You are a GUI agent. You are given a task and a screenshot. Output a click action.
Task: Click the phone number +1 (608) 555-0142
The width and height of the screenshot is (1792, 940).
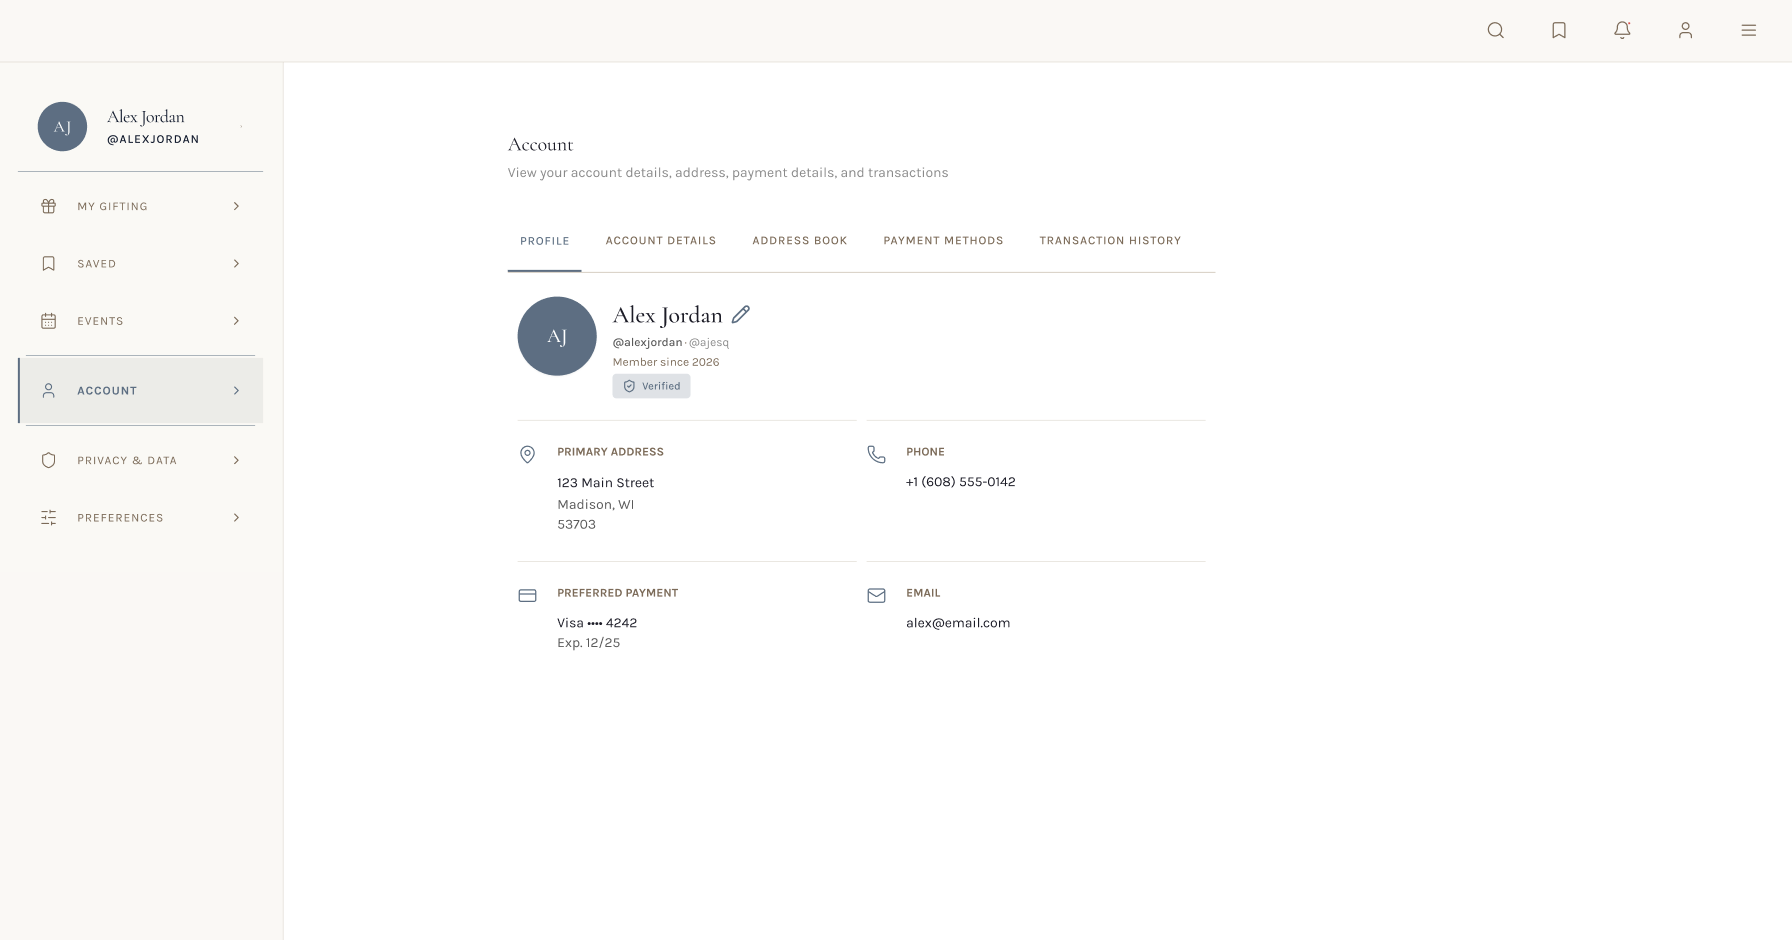click(x=960, y=482)
